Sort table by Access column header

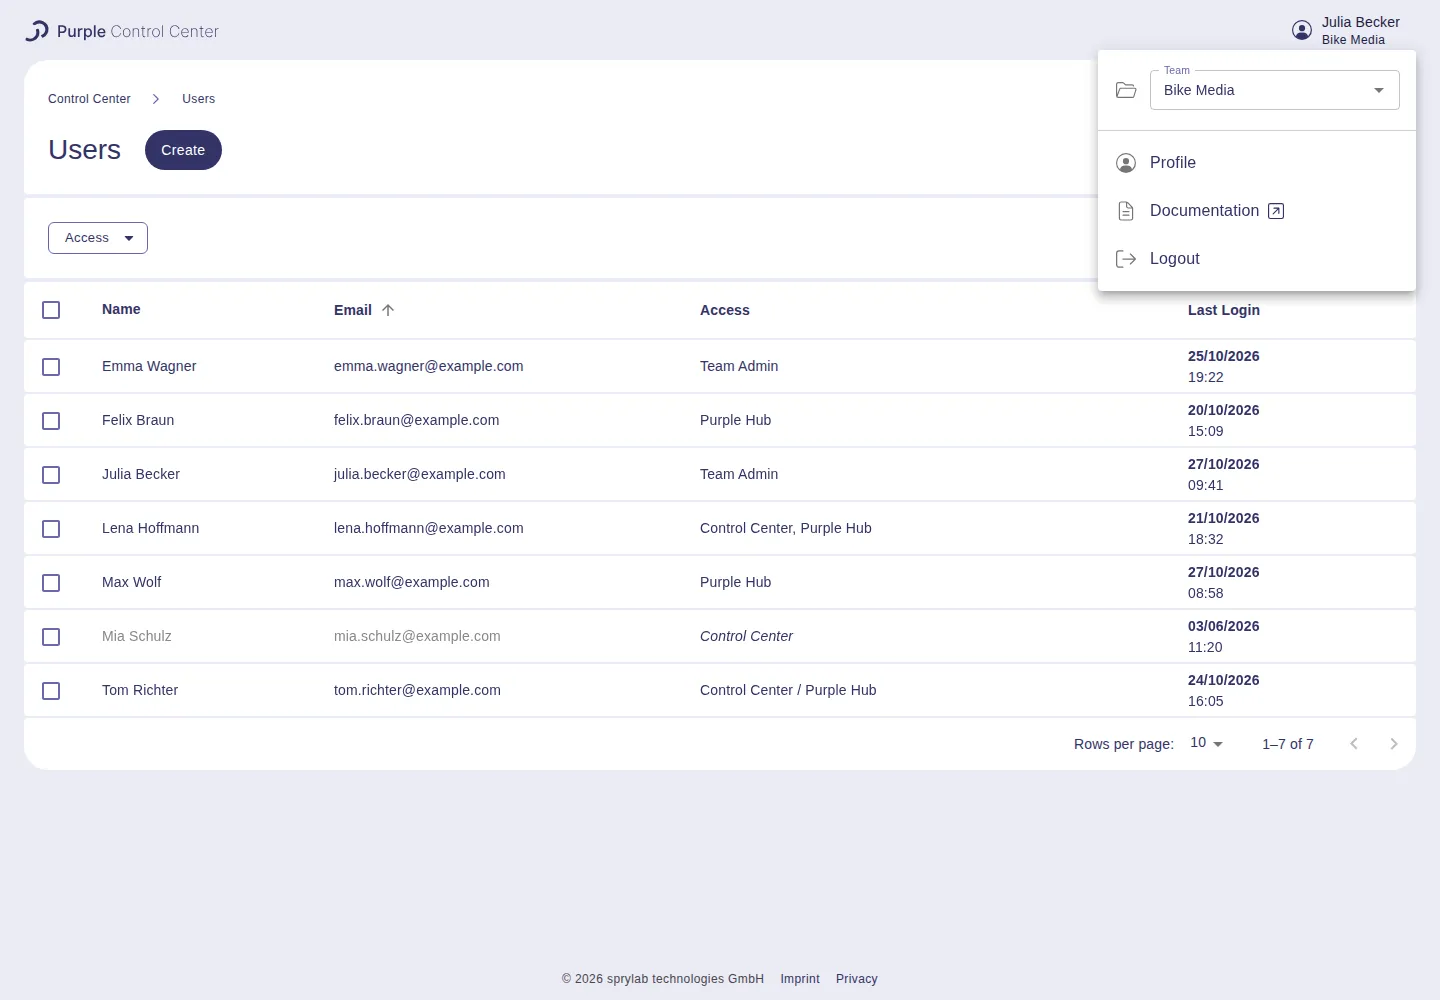tap(725, 310)
